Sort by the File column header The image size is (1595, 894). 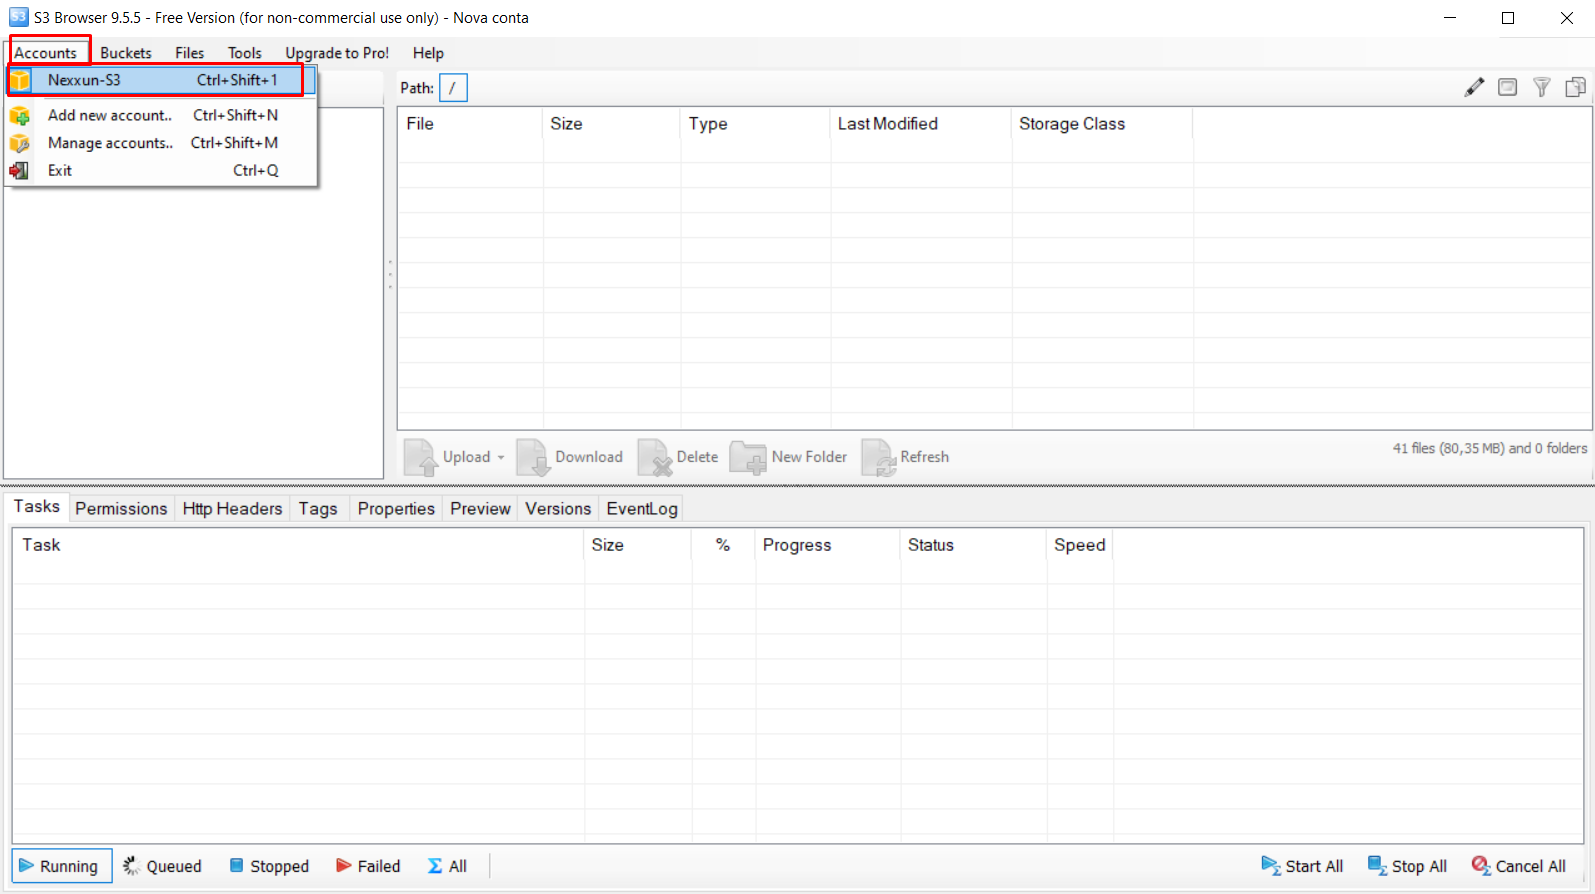point(470,124)
